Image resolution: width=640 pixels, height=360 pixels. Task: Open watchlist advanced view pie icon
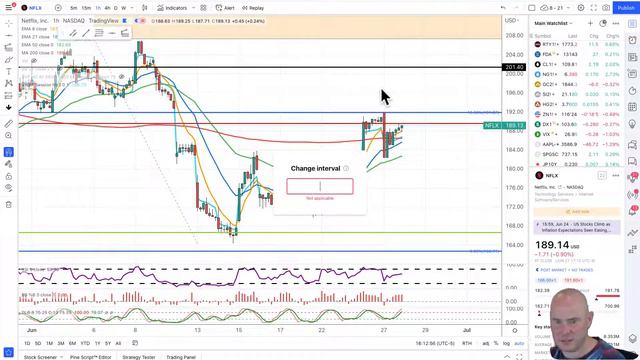[x=603, y=23]
